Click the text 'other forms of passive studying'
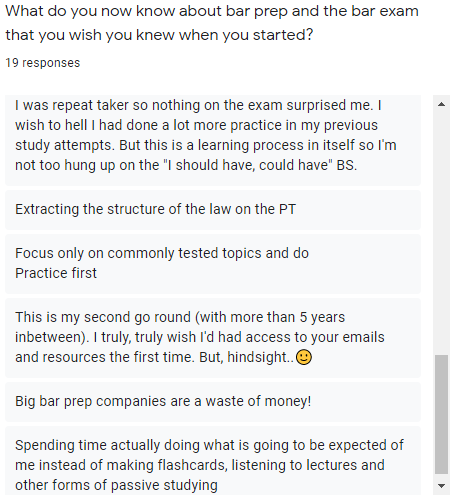 click(x=116, y=485)
